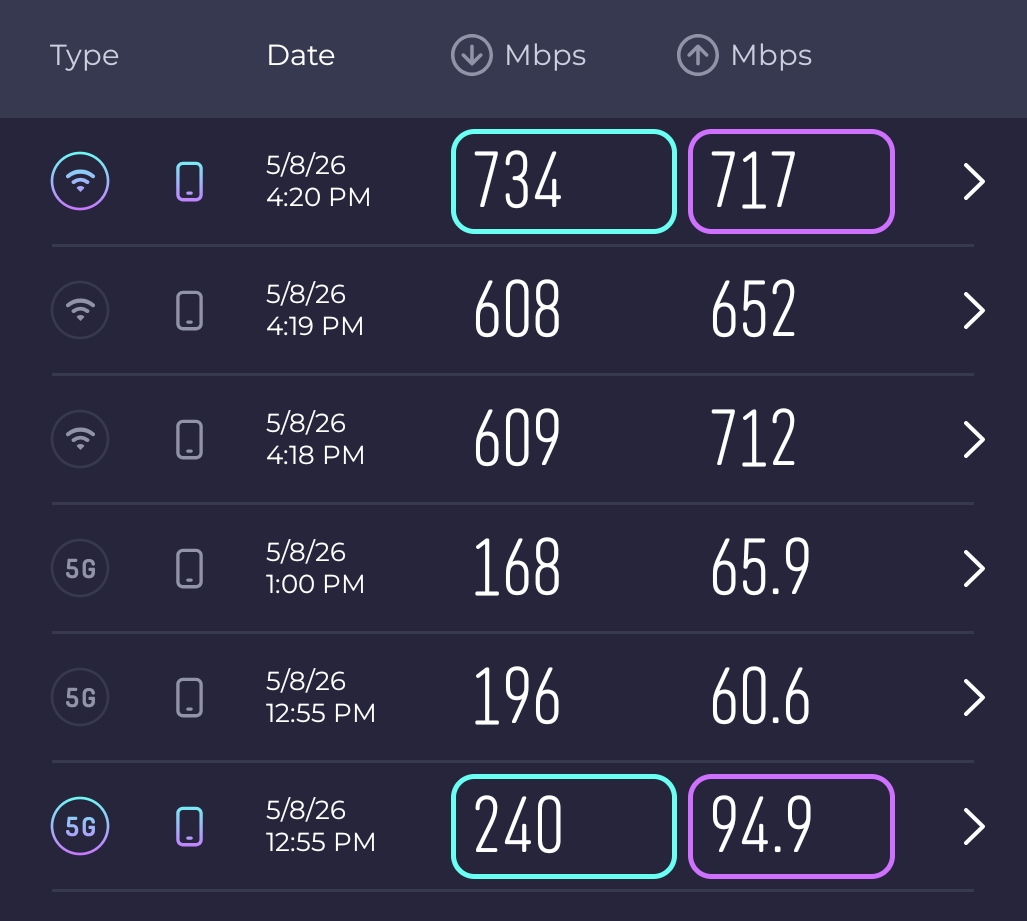Viewport: 1027px width, 921px height.
Task: Open the 196 Mbps 5G test result
Action: [x=513, y=697]
